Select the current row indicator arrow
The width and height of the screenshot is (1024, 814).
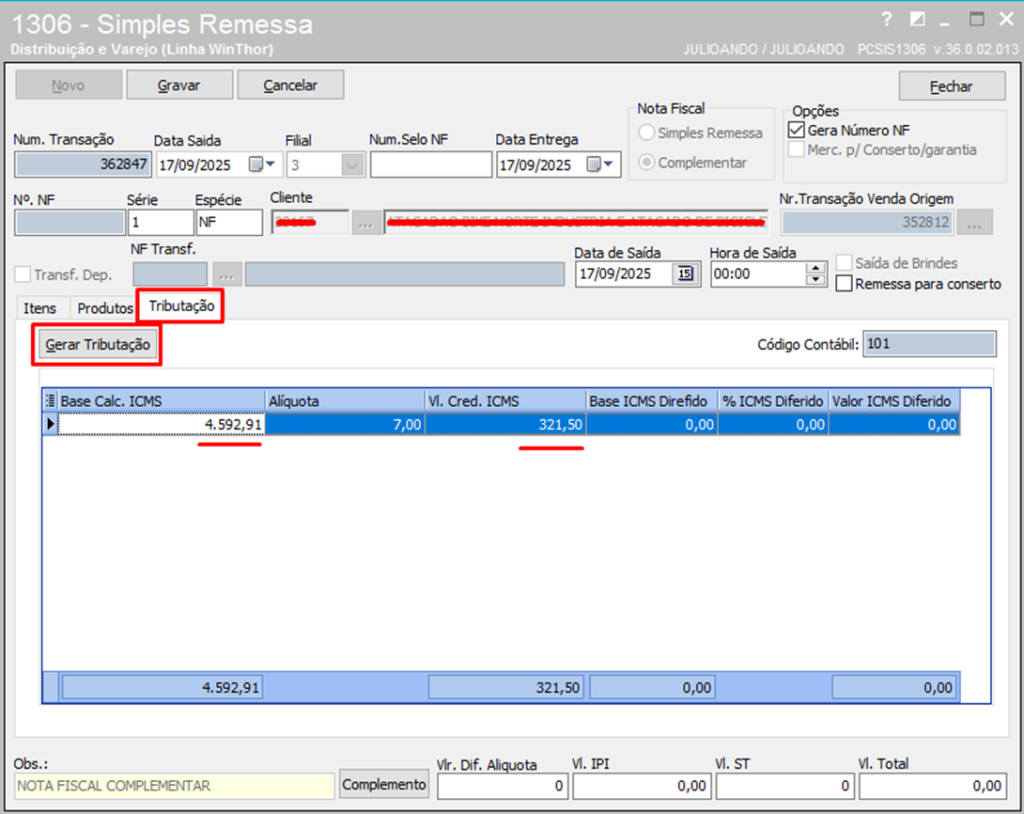[50, 424]
